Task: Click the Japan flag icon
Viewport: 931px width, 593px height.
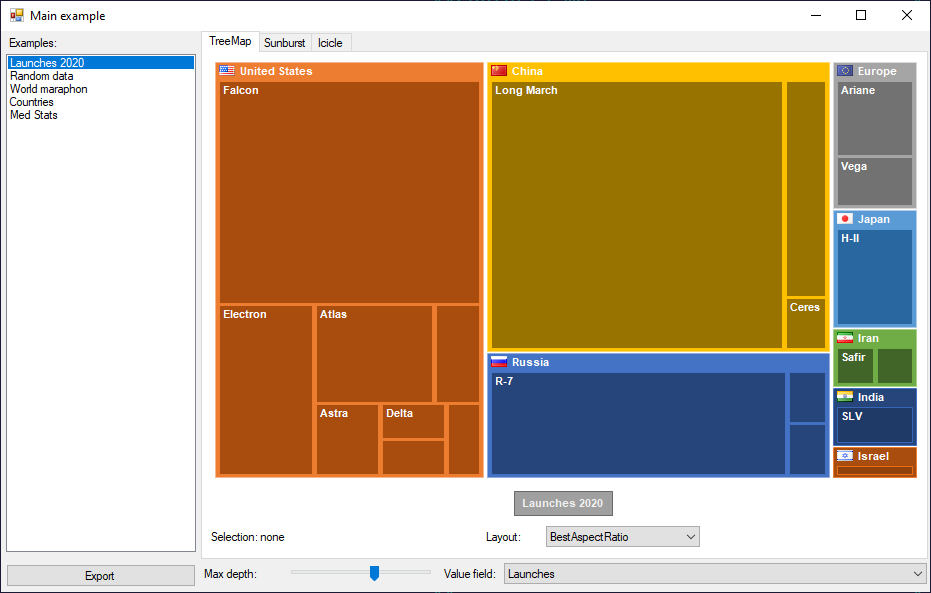Action: tap(843, 218)
